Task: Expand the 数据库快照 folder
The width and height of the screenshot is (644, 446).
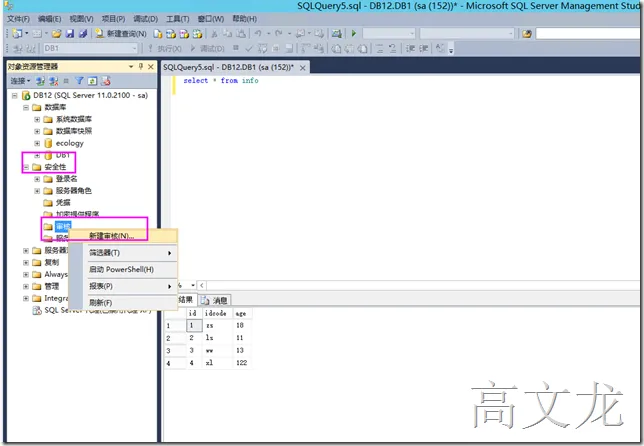Action: coord(37,131)
